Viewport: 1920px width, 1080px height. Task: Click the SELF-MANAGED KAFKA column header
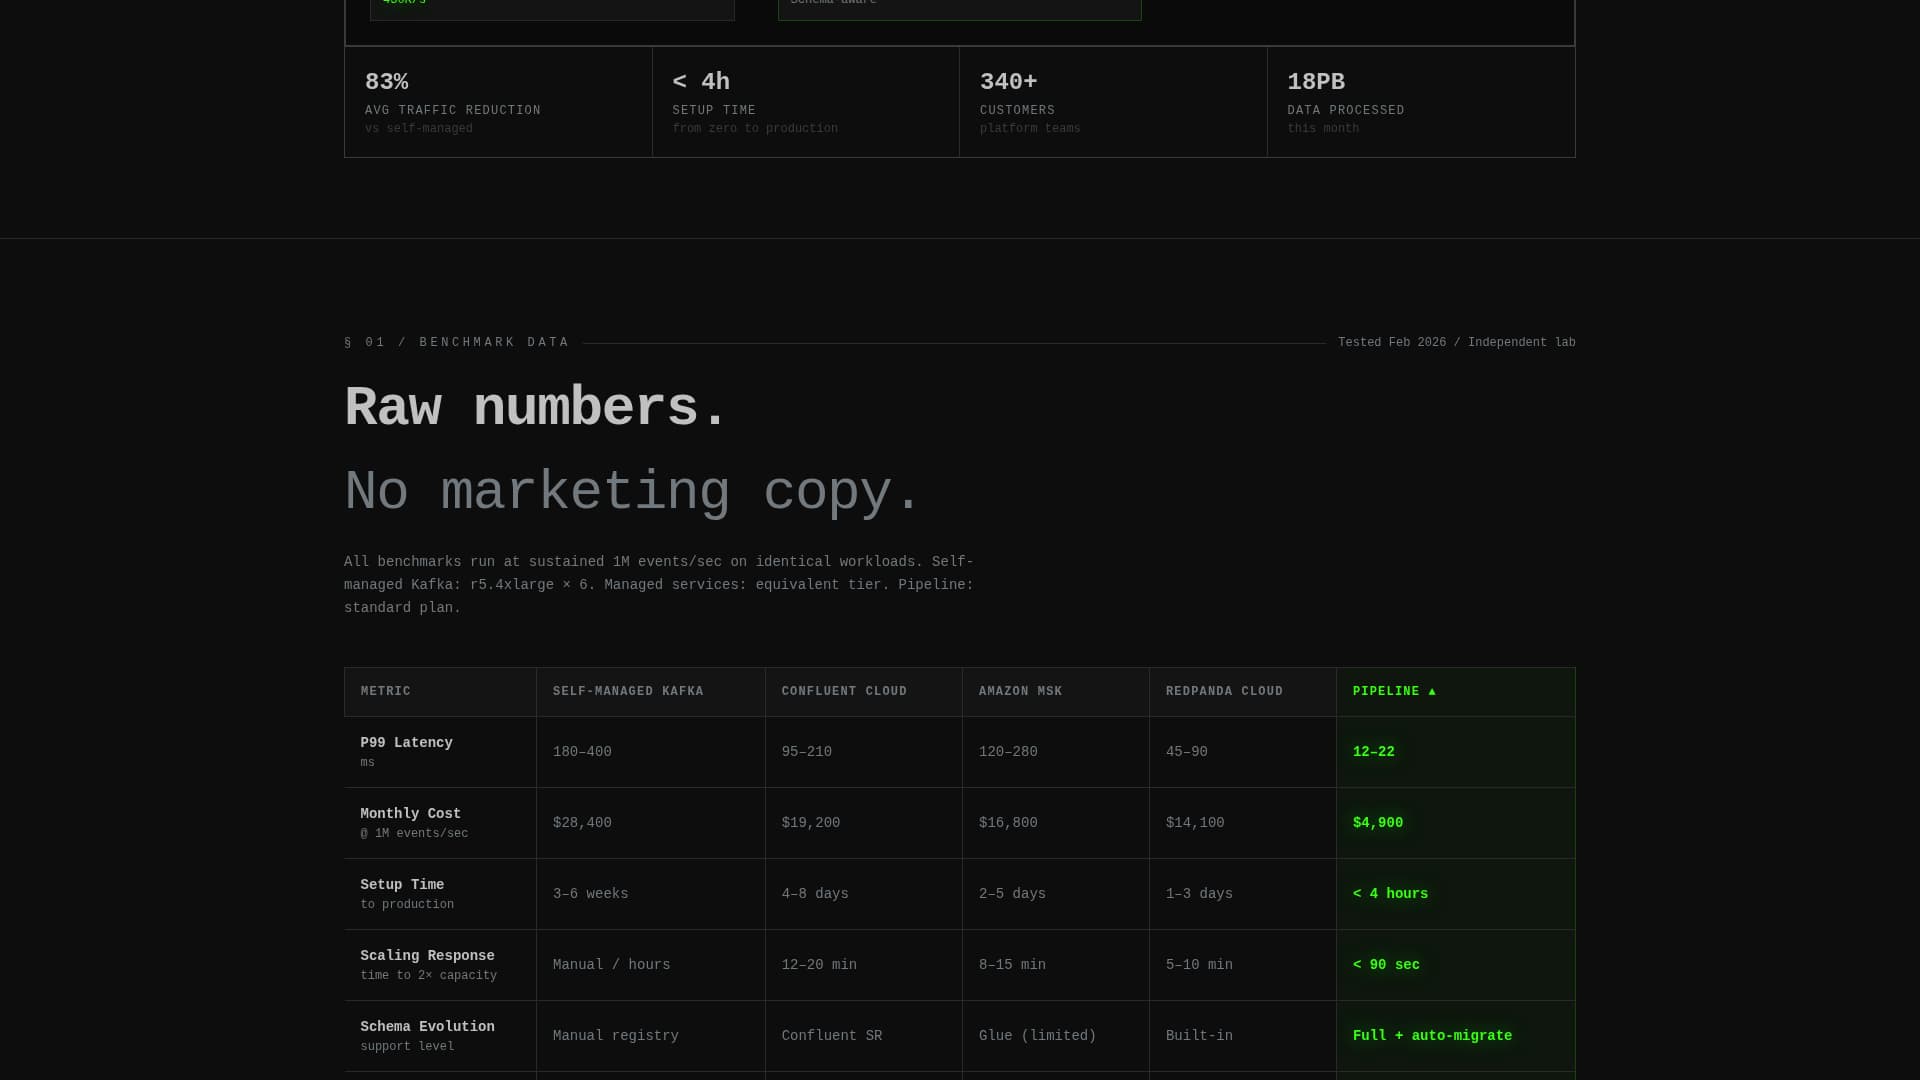651,692
